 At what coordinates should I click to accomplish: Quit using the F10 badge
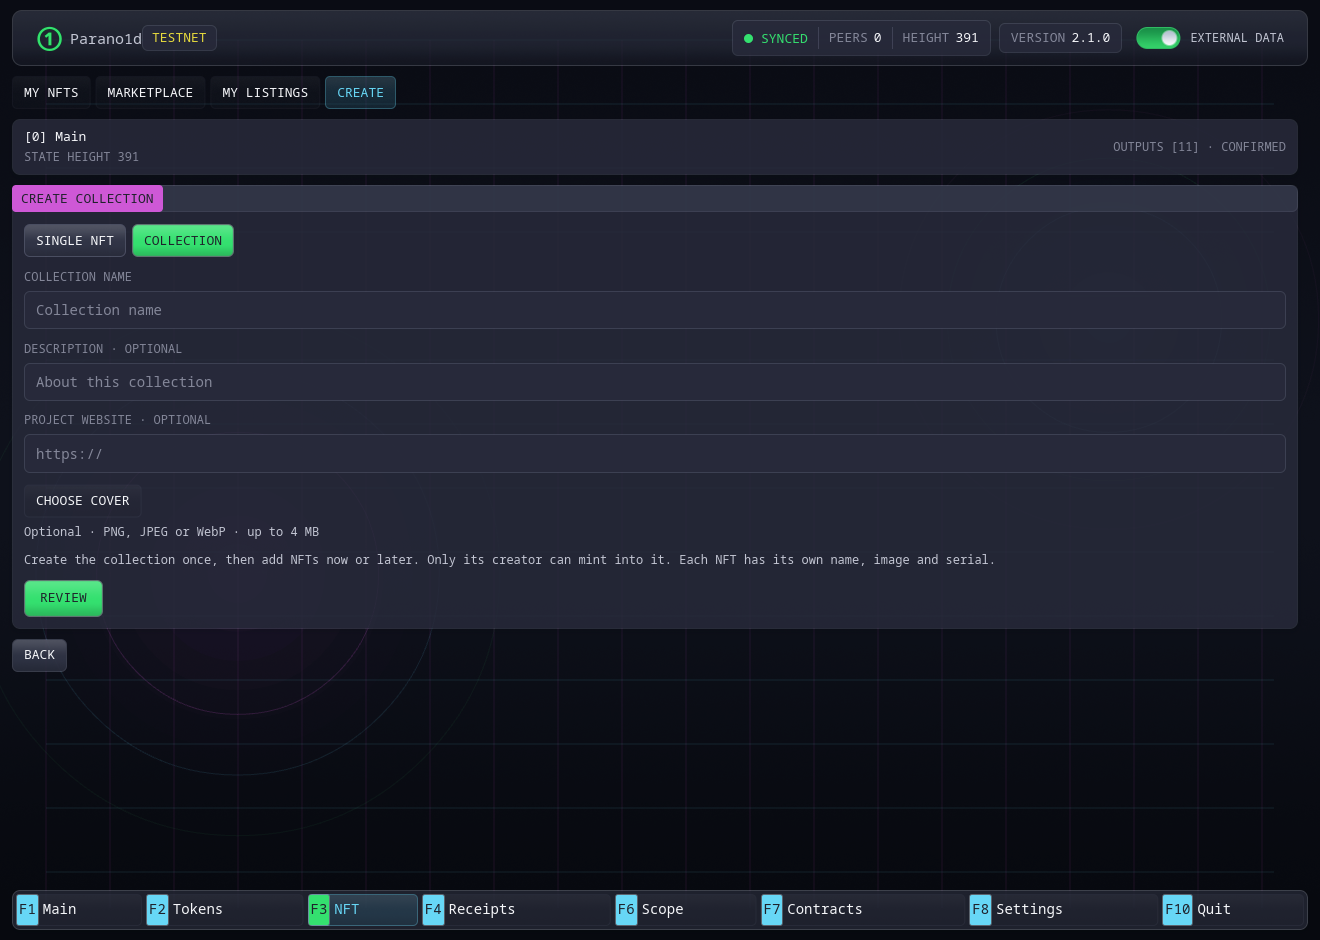click(x=1178, y=909)
